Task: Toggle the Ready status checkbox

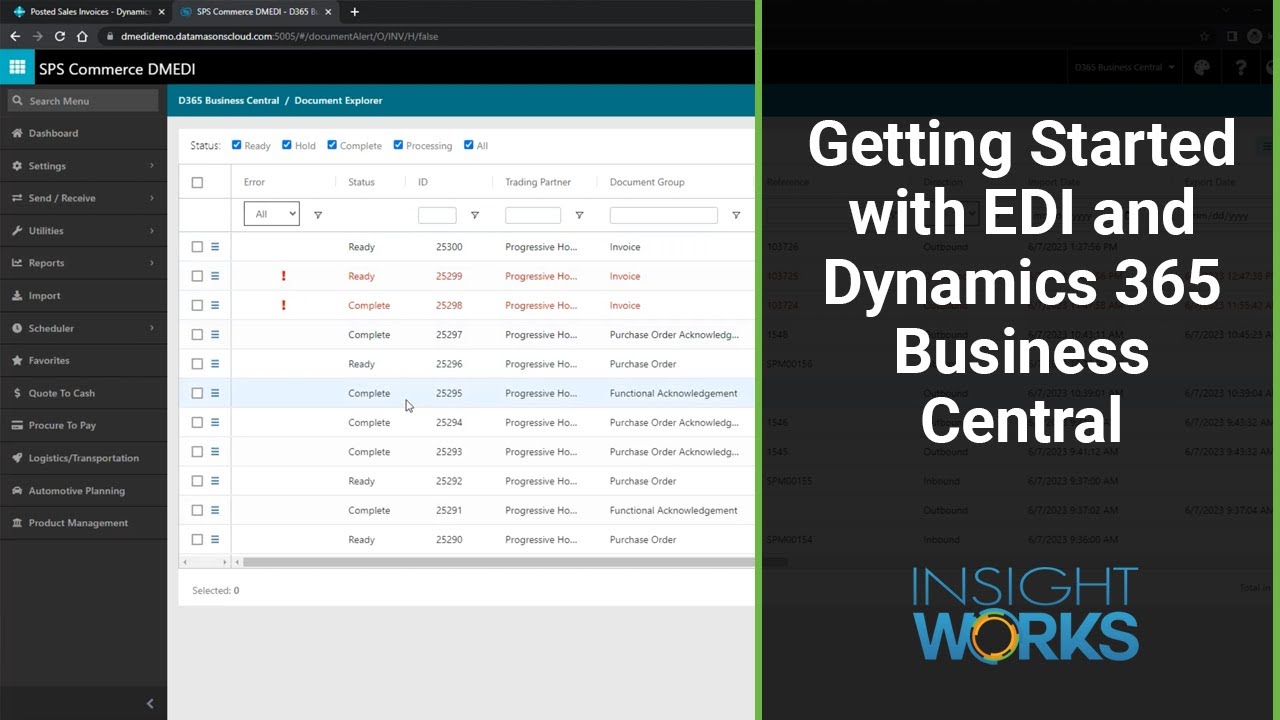Action: point(237,145)
